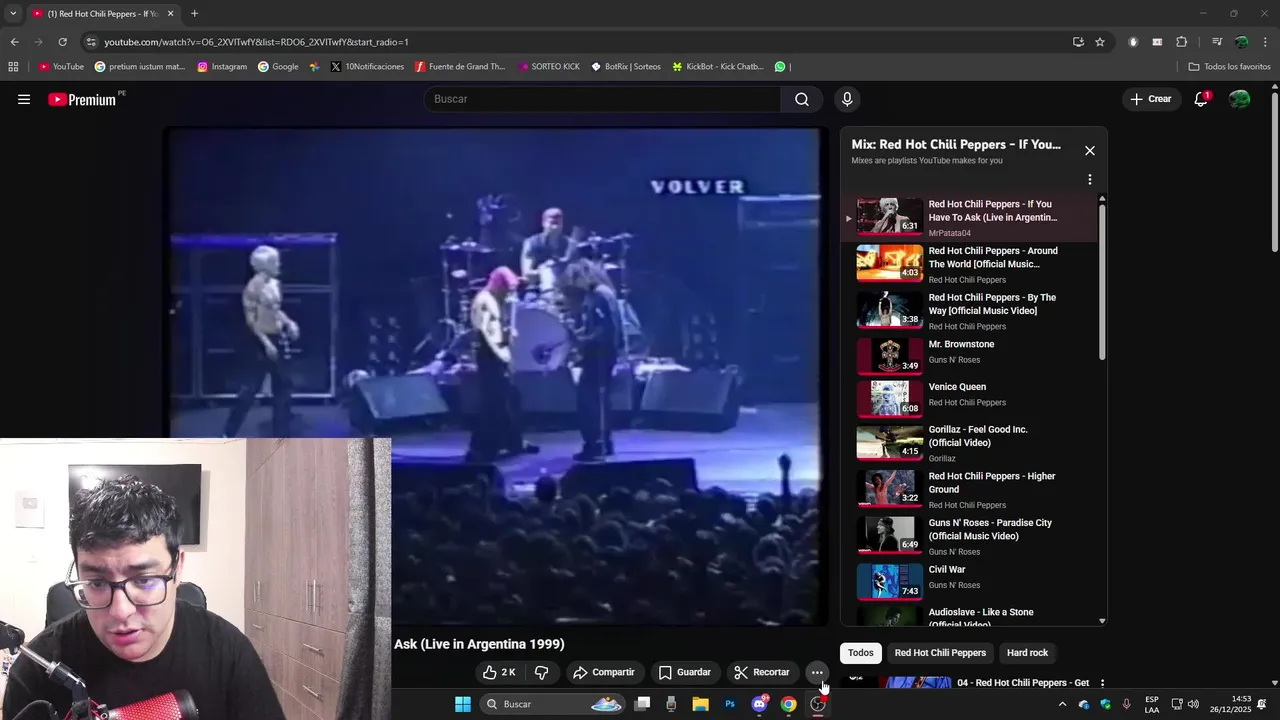Open the Chrome extensions puzzle icon
1280x720 pixels.
pyautogui.click(x=1181, y=42)
